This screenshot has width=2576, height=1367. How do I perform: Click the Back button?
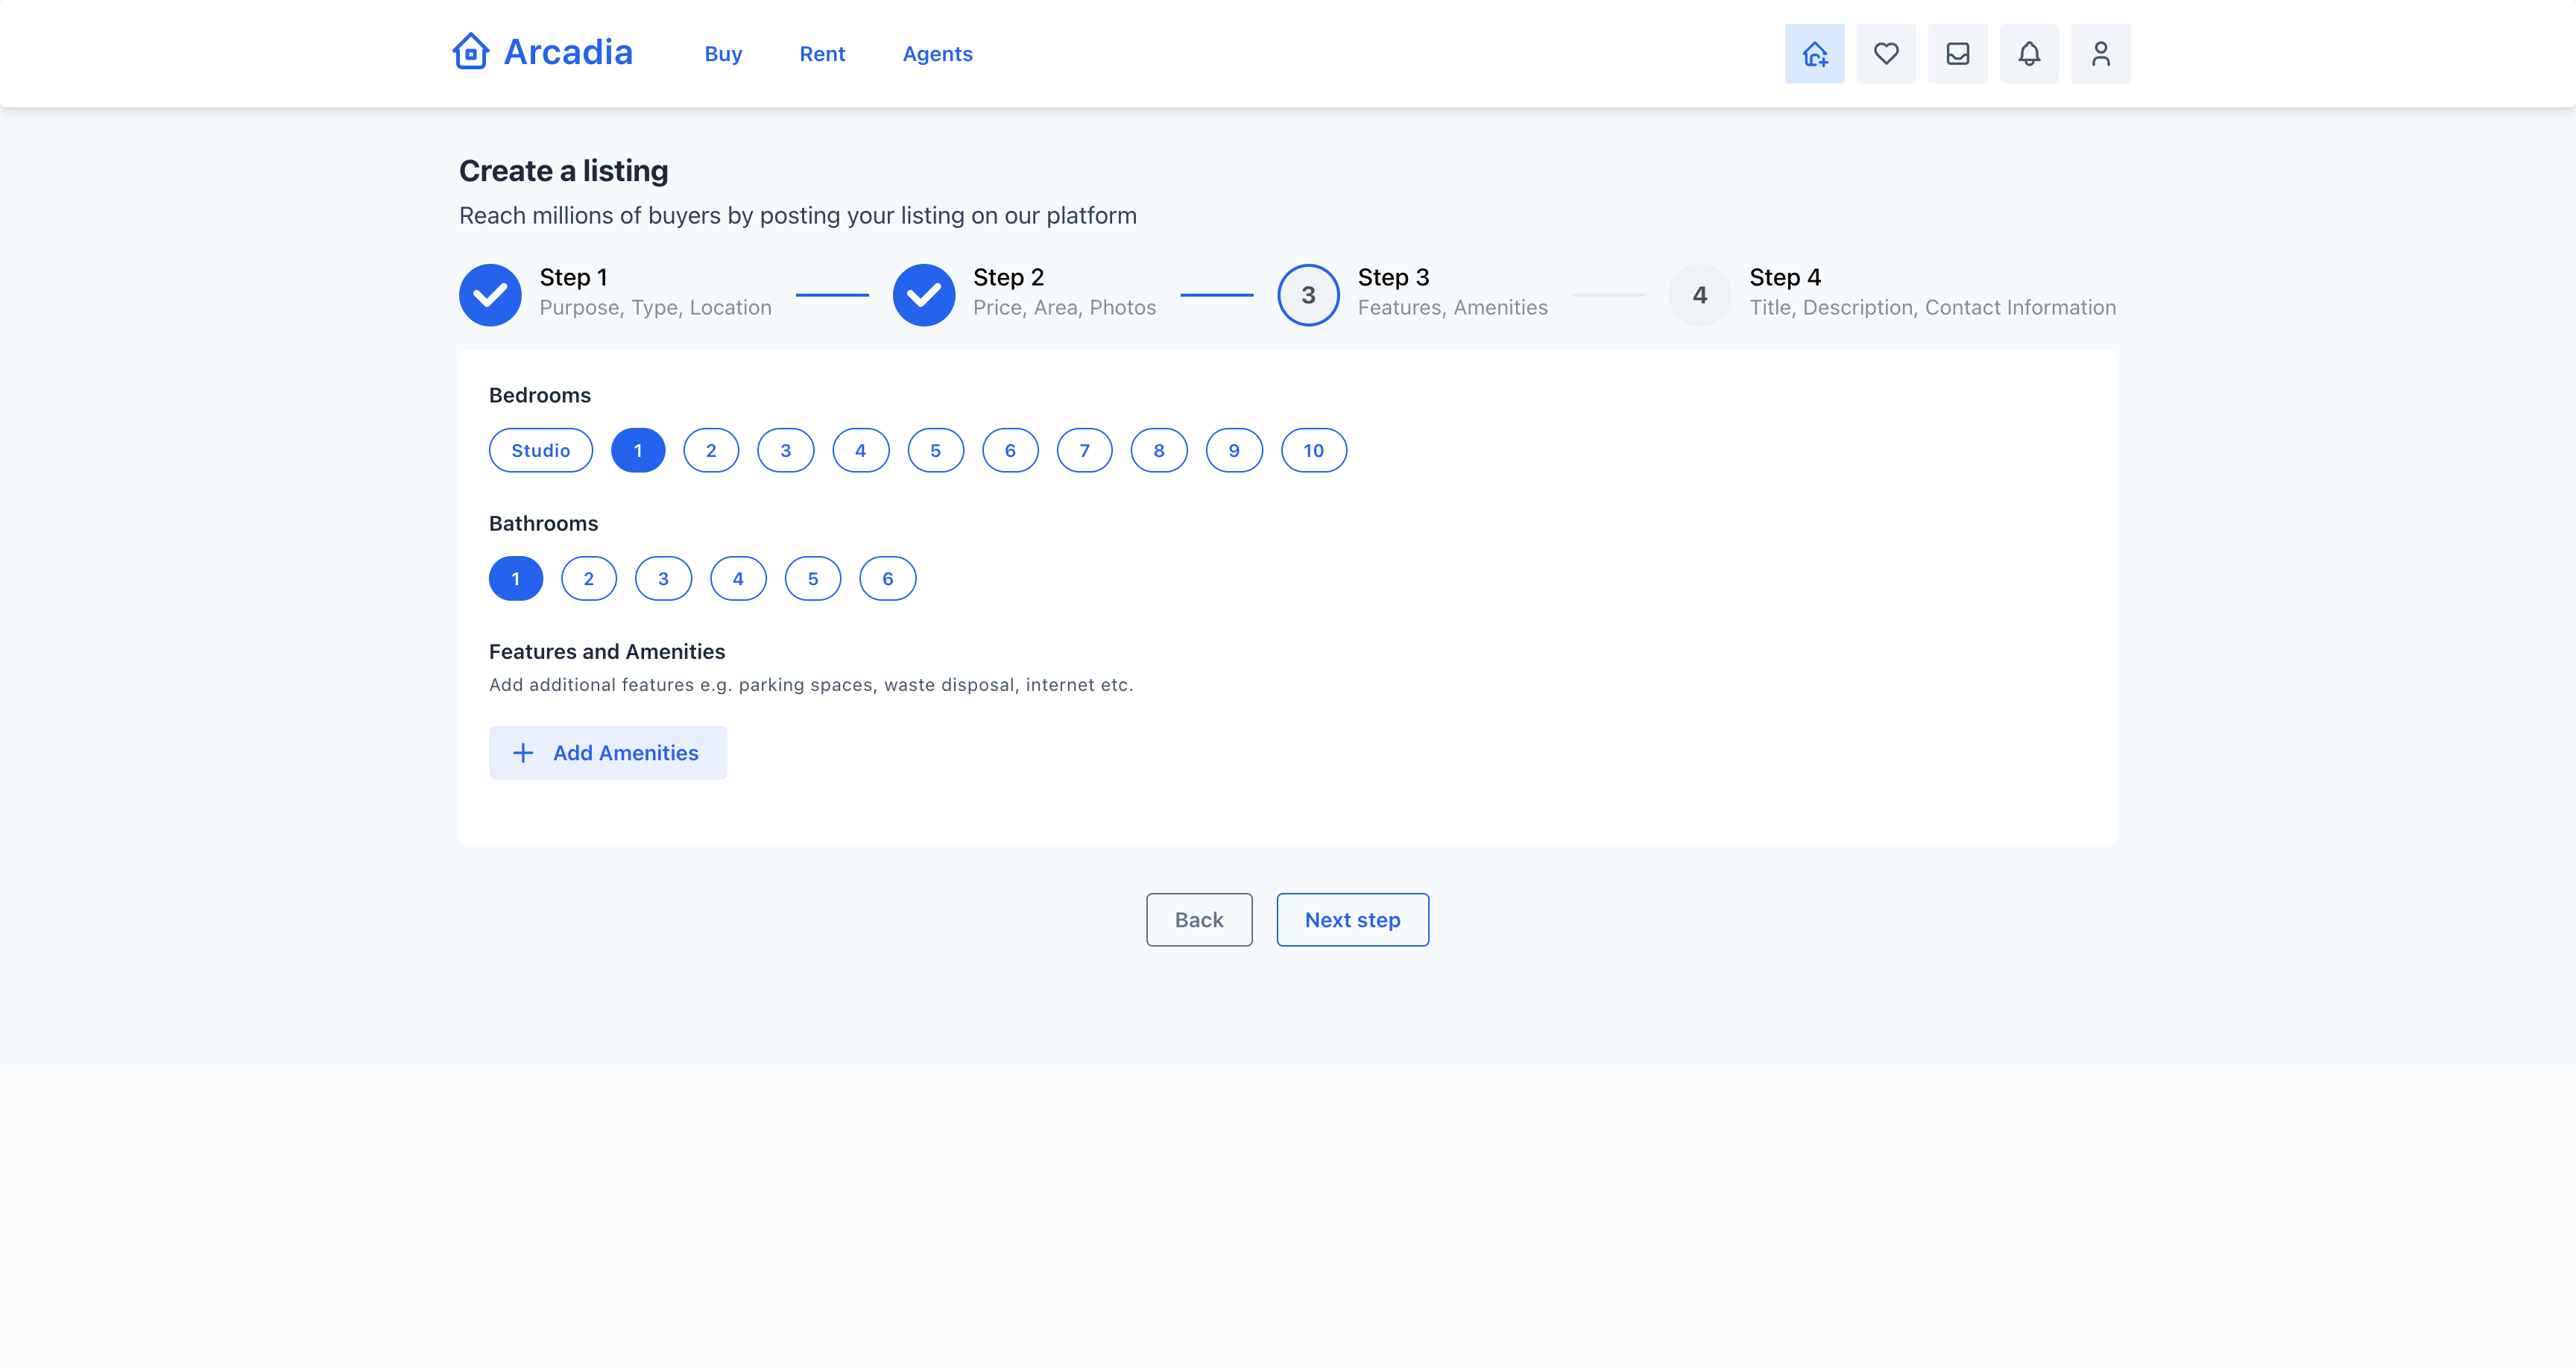1198,920
